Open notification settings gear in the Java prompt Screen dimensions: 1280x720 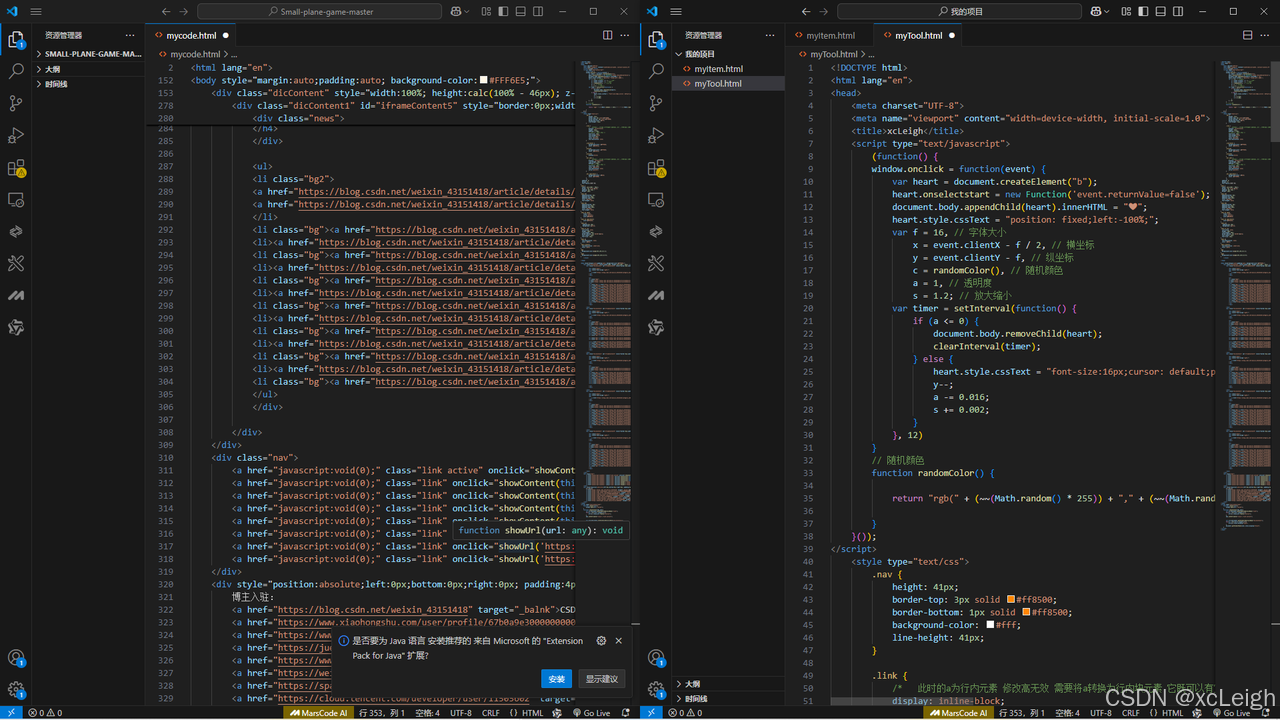coord(601,641)
